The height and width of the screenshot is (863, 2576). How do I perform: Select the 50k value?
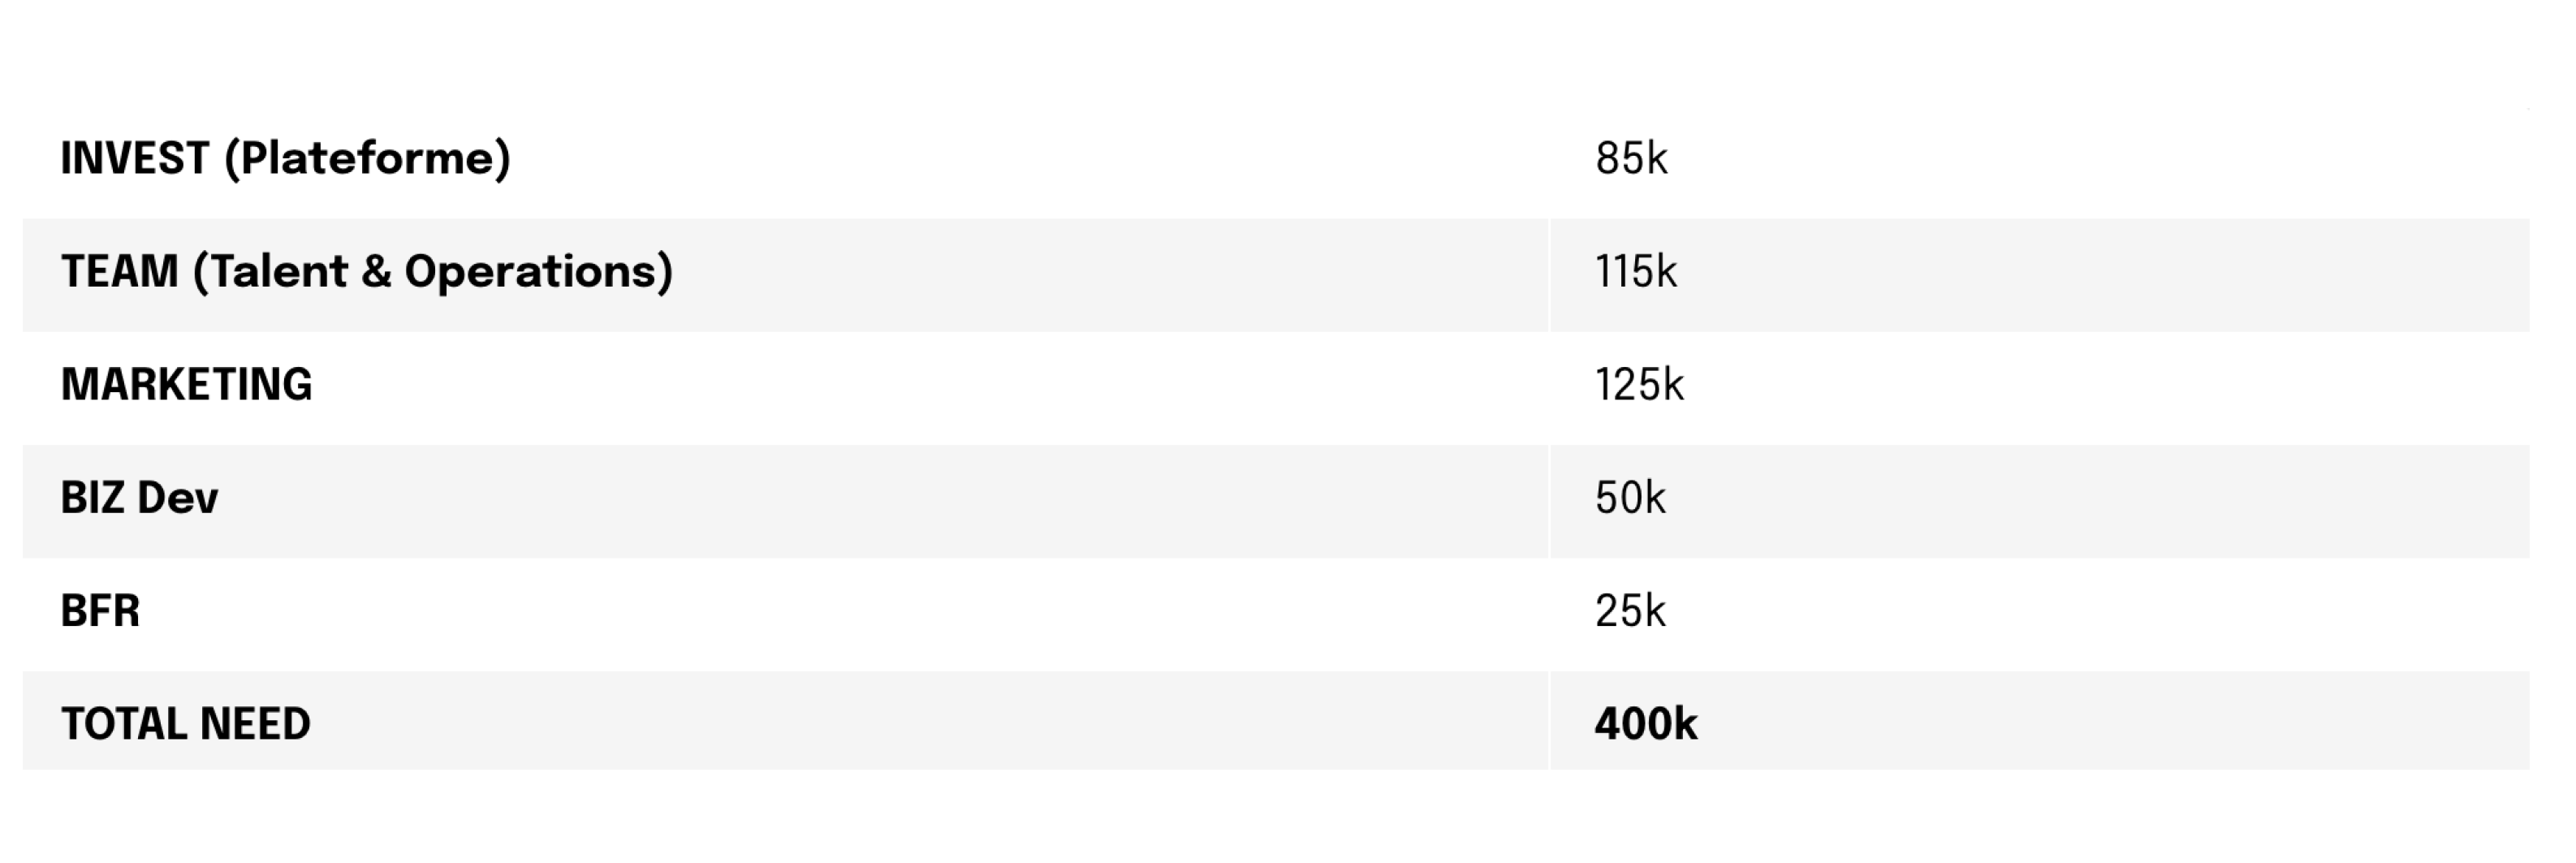(1630, 498)
